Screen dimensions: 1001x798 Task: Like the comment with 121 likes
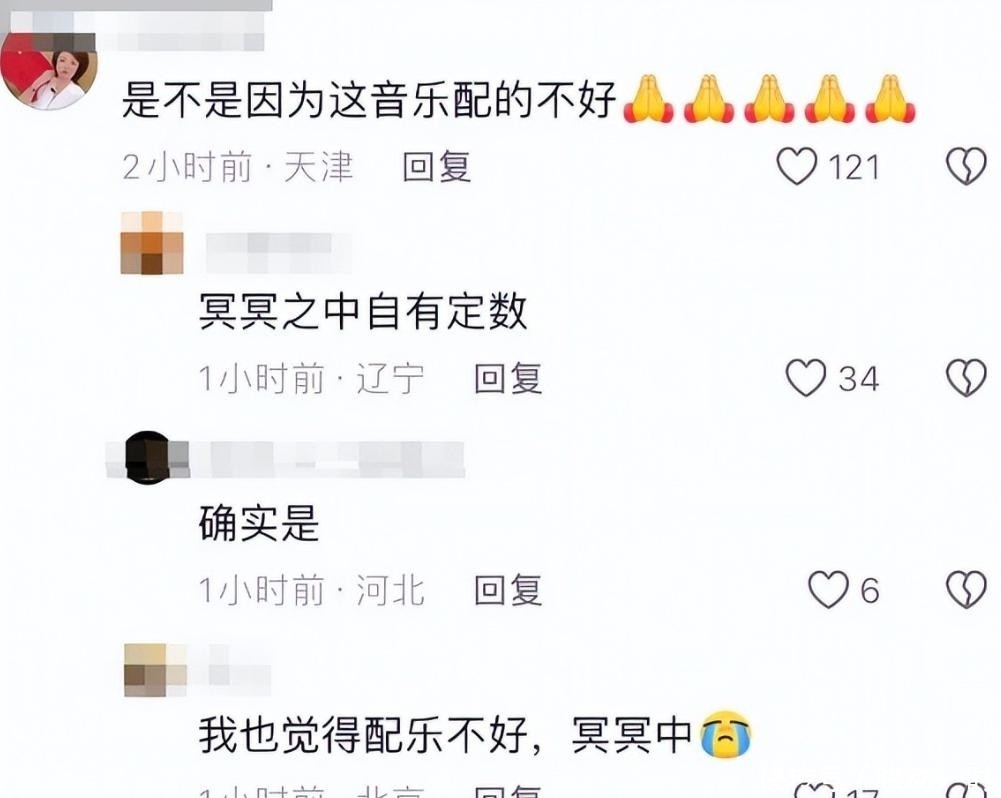point(796,167)
